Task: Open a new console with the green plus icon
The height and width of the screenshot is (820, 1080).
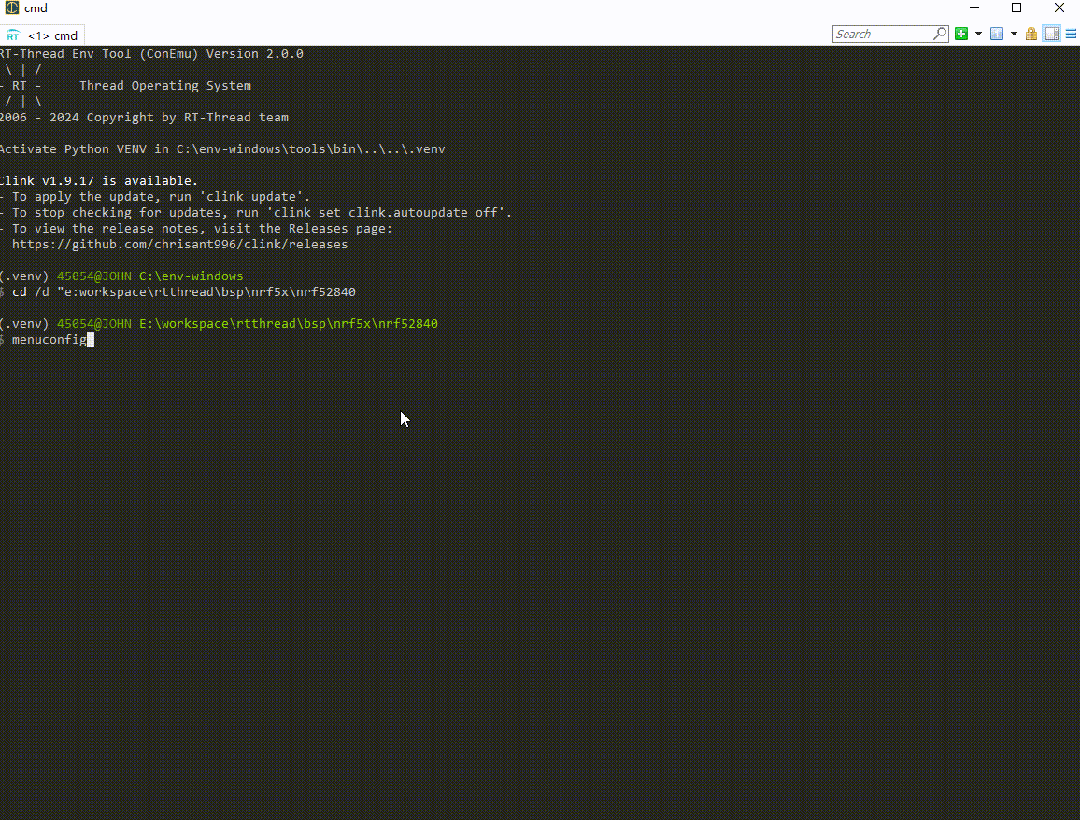Action: [x=963, y=33]
